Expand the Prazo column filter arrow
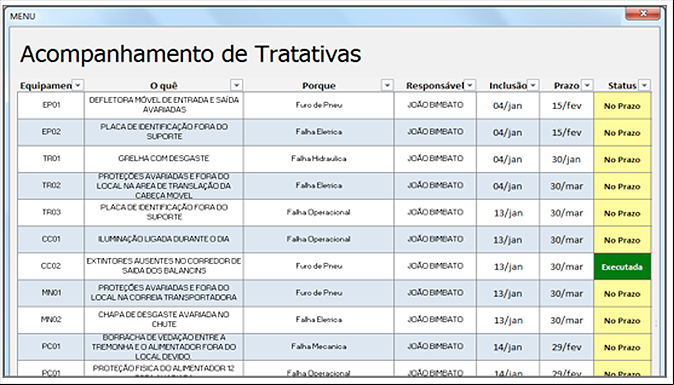The image size is (674, 385). (587, 85)
